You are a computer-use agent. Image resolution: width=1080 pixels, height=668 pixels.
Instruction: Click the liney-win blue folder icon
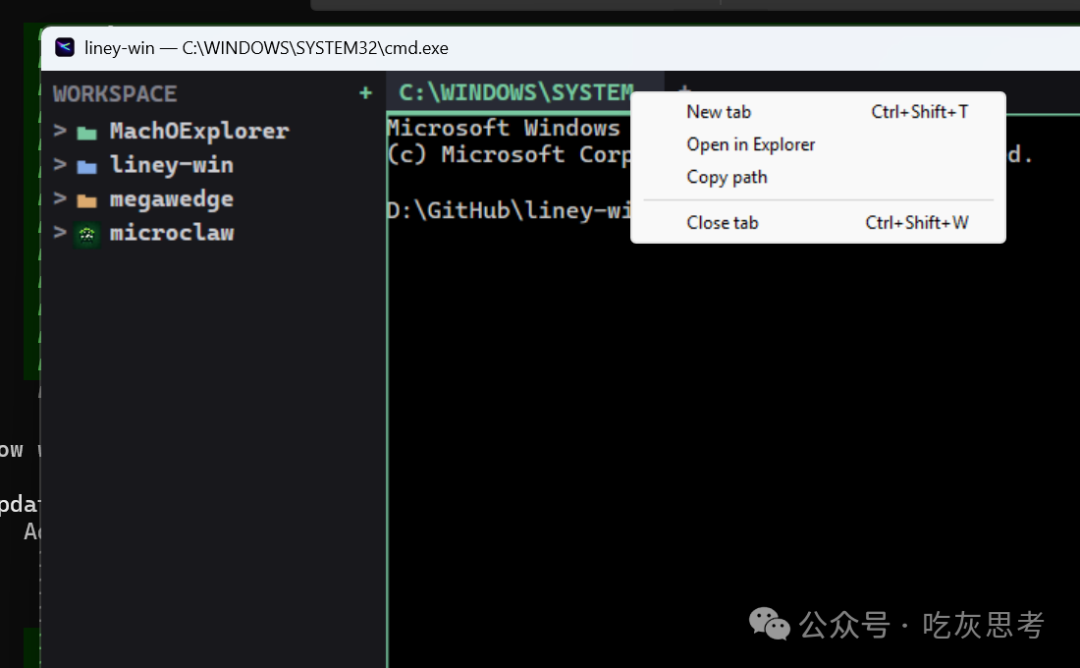87,166
